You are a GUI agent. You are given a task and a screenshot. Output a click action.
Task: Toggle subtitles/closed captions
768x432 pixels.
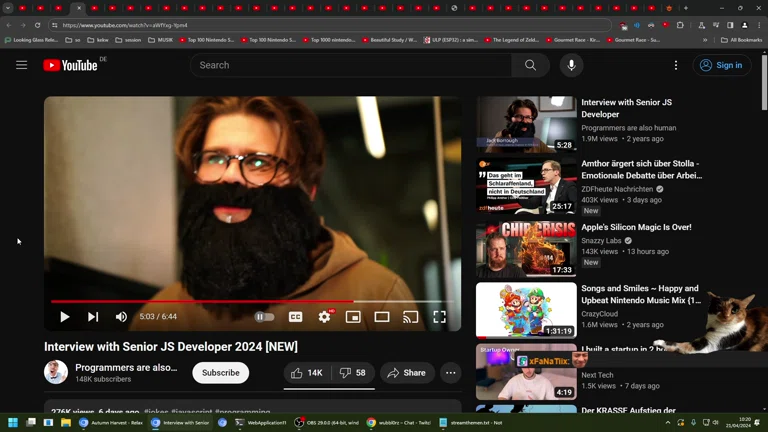(296, 317)
